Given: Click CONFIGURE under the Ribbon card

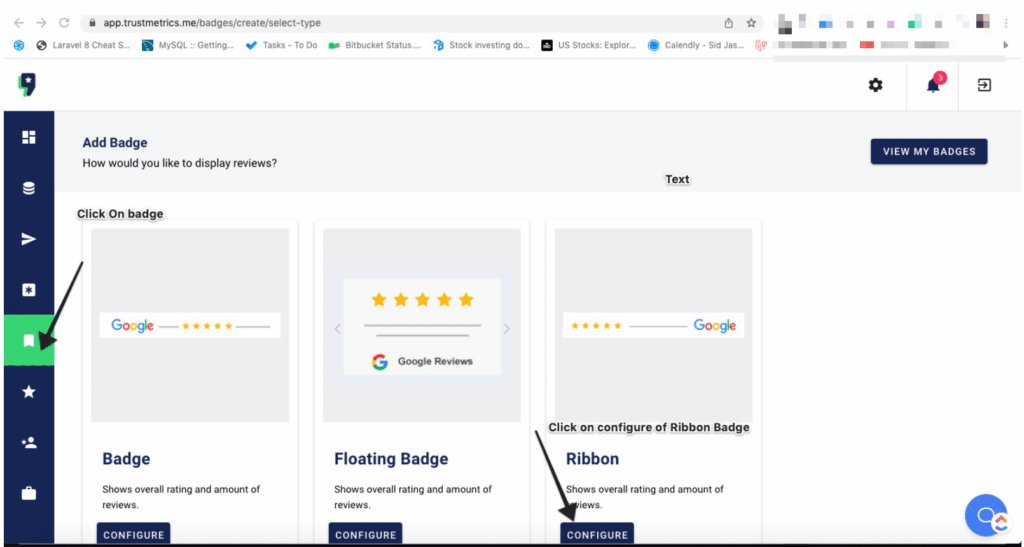Looking at the screenshot, I should coord(597,534).
